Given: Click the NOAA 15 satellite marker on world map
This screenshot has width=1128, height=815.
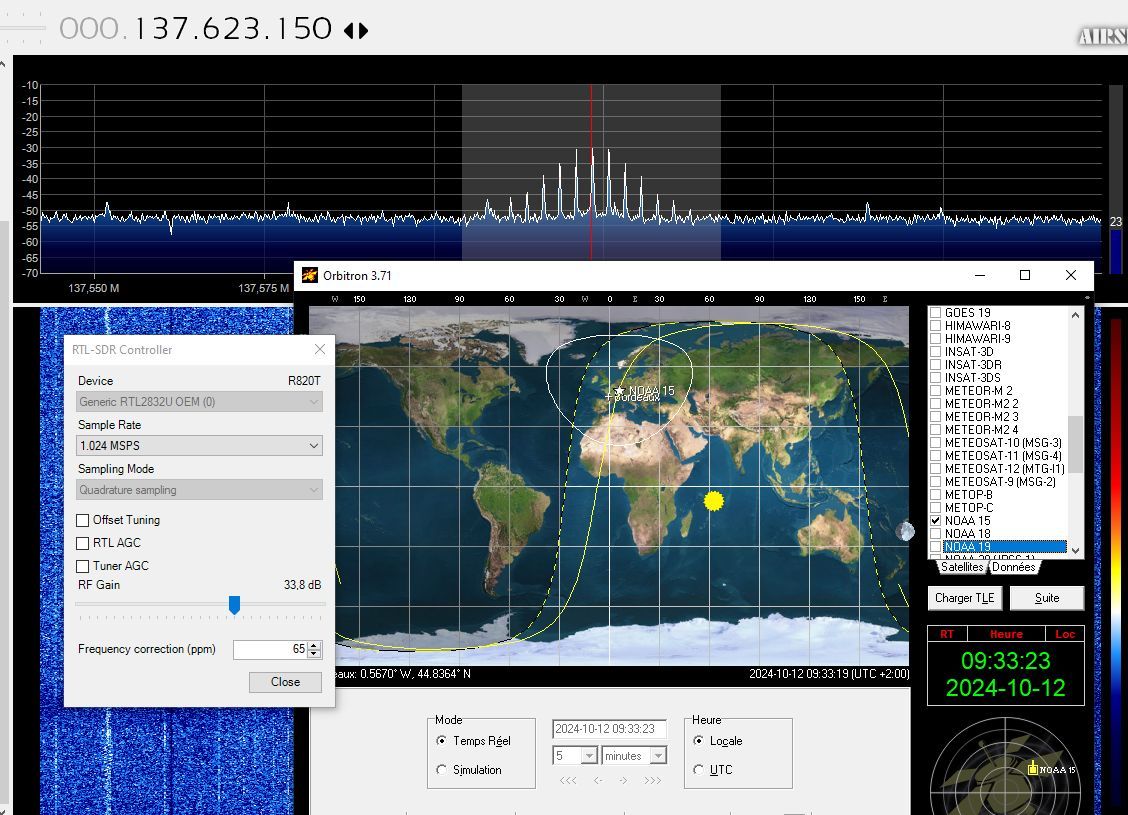Looking at the screenshot, I should coord(619,391).
